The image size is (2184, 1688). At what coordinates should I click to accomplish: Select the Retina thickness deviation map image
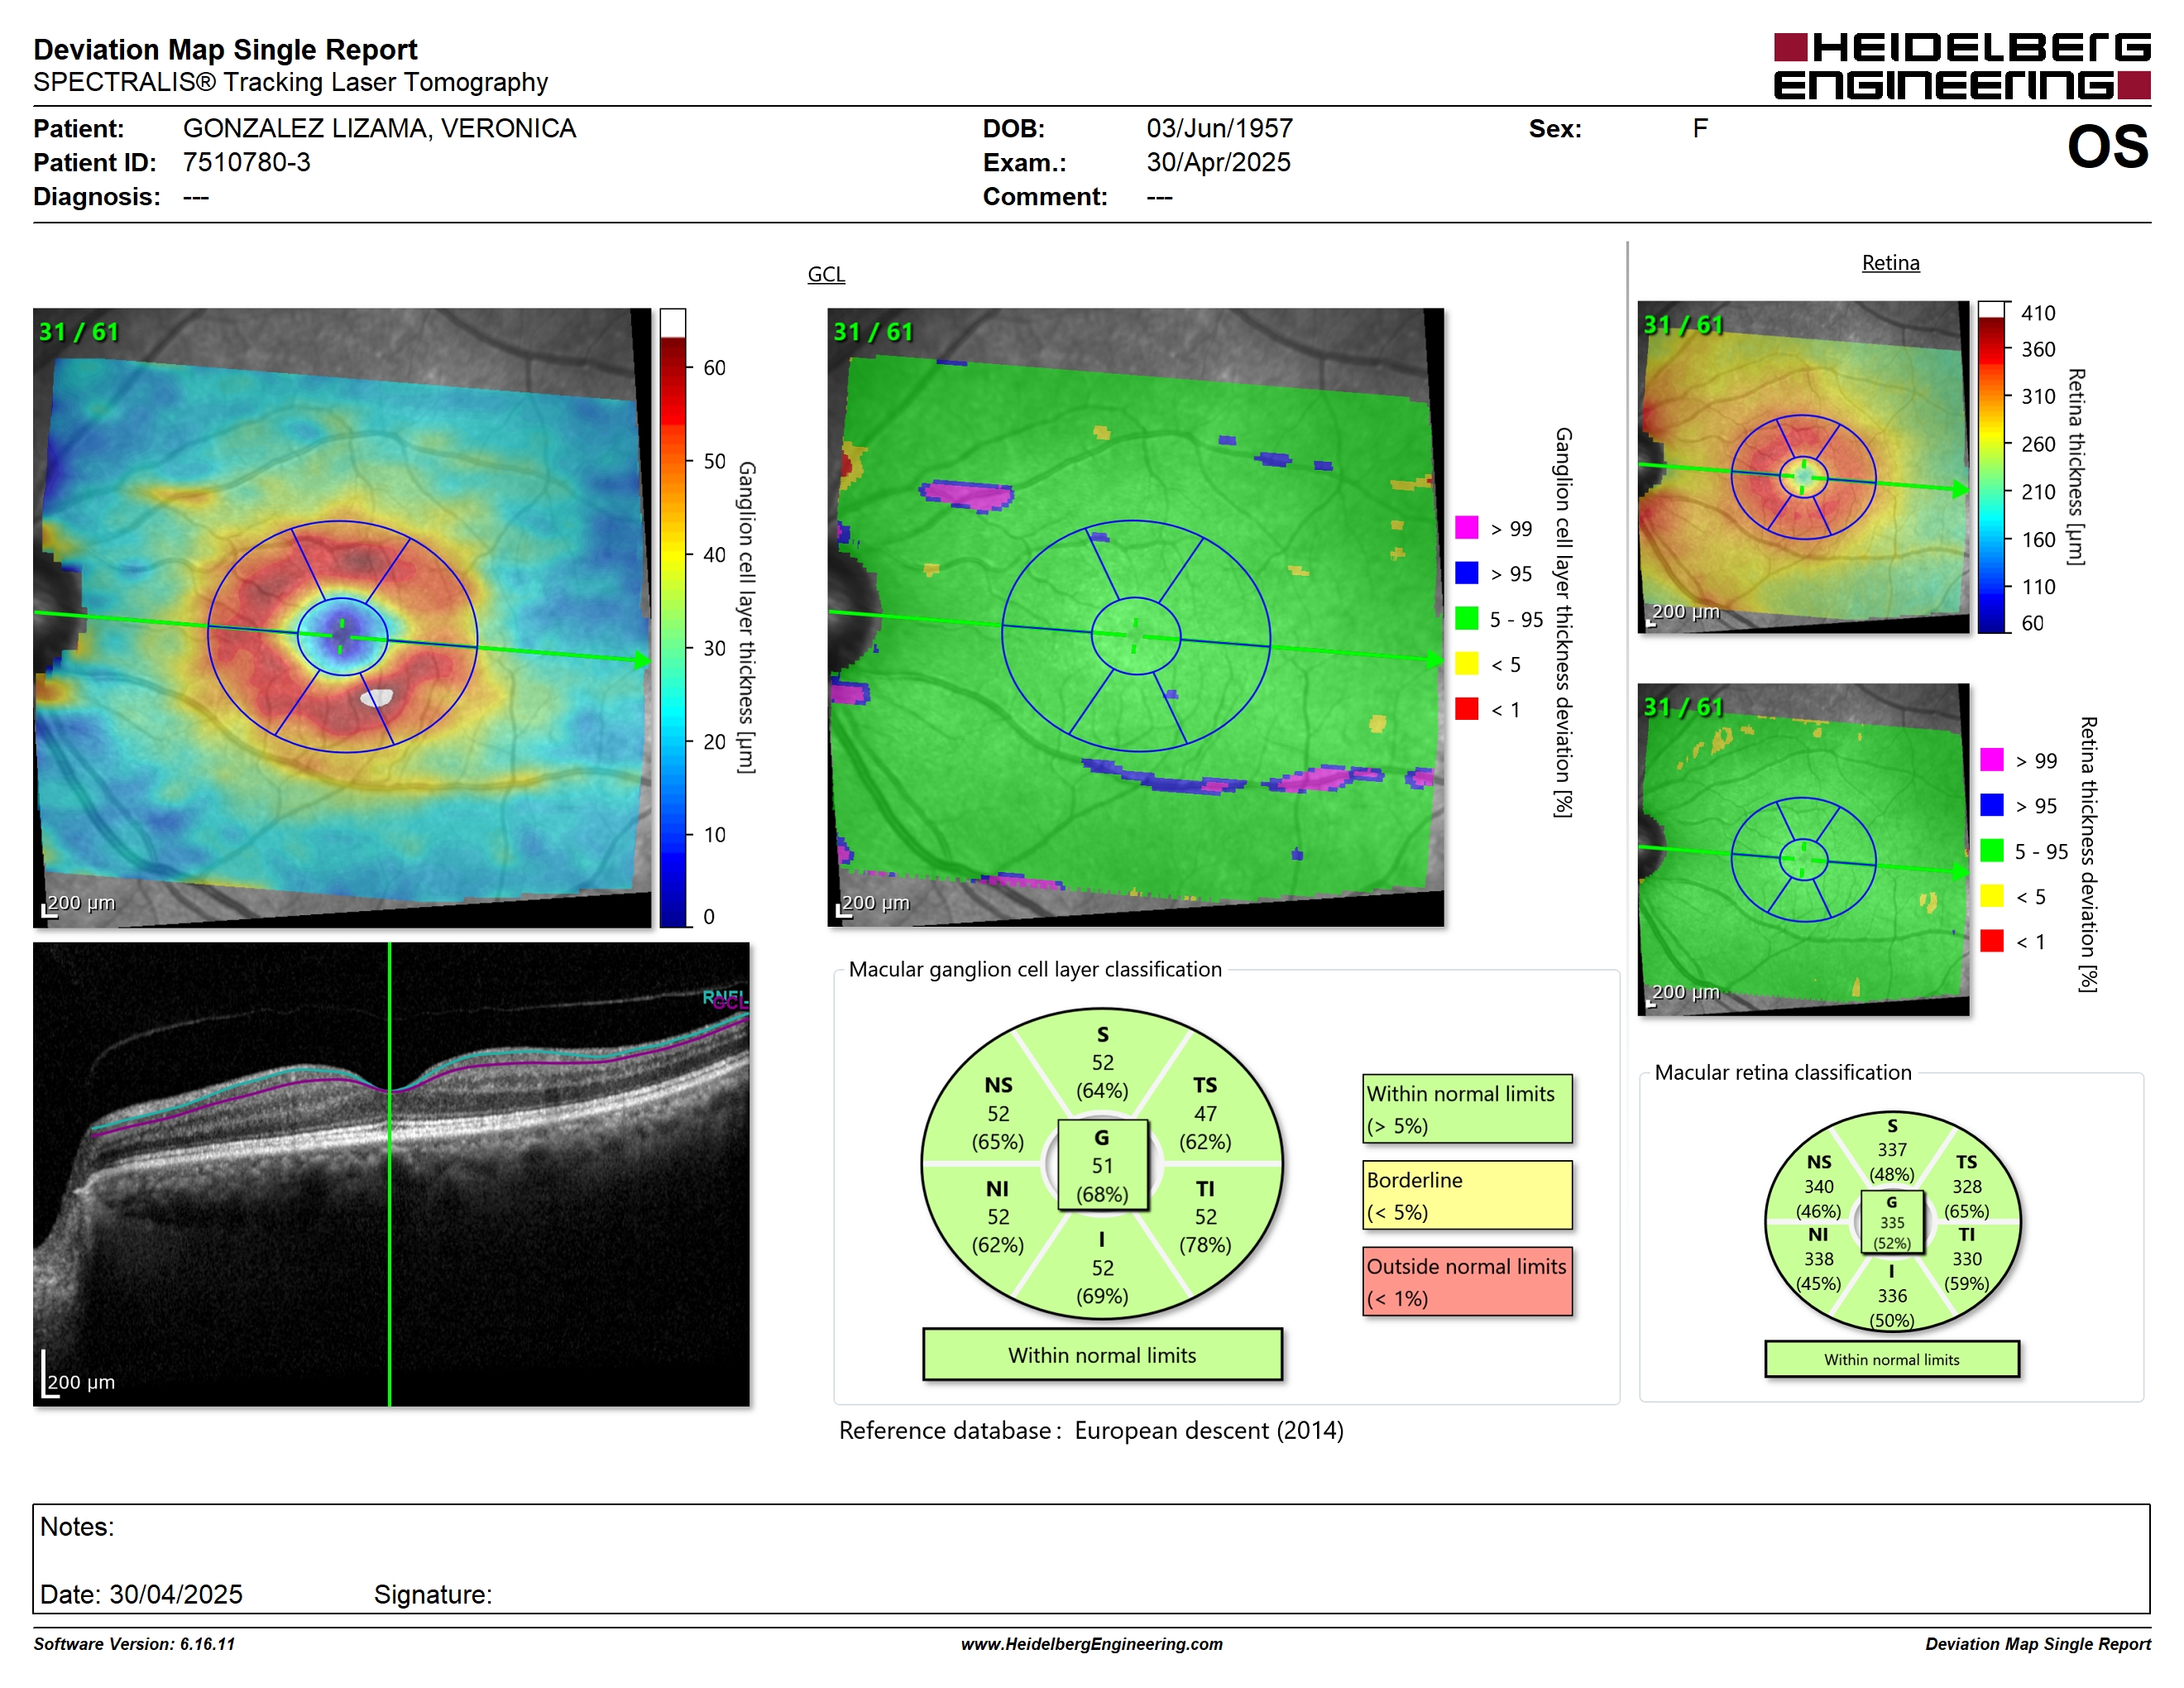pyautogui.click(x=1803, y=849)
